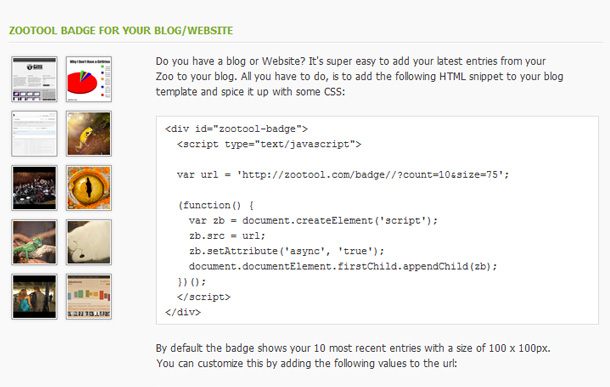Open the pale white webpage thumbnail

(34, 133)
